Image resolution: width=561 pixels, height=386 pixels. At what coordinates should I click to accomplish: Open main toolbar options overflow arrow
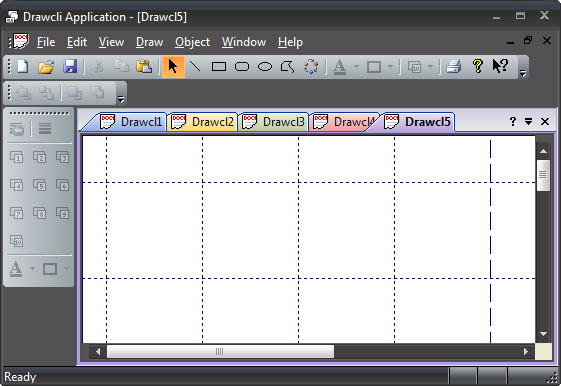(523, 73)
